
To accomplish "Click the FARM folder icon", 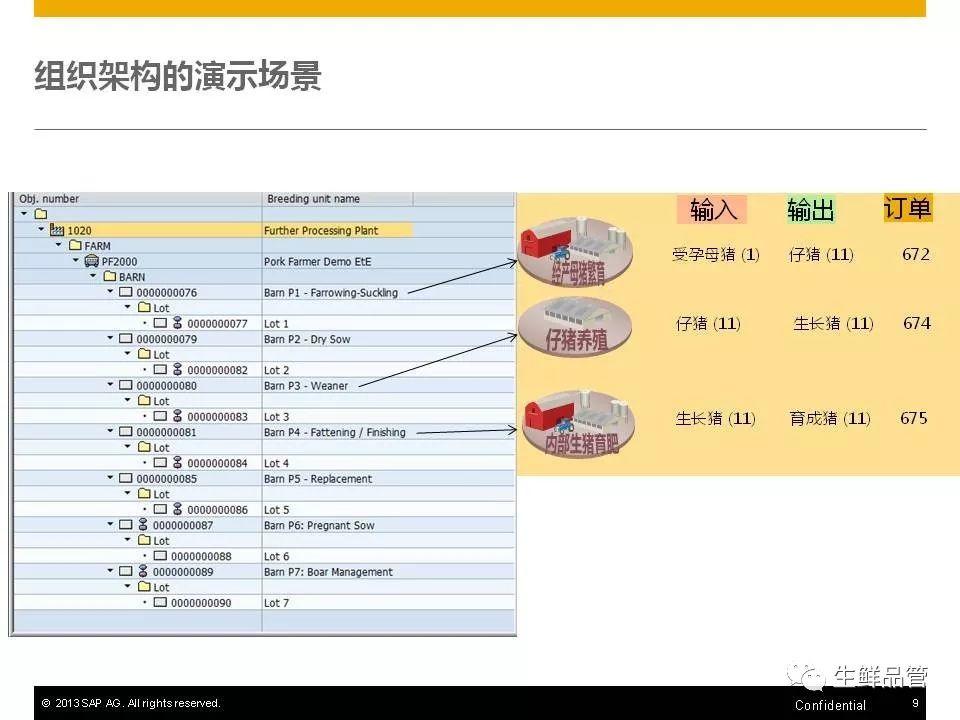I will point(75,246).
